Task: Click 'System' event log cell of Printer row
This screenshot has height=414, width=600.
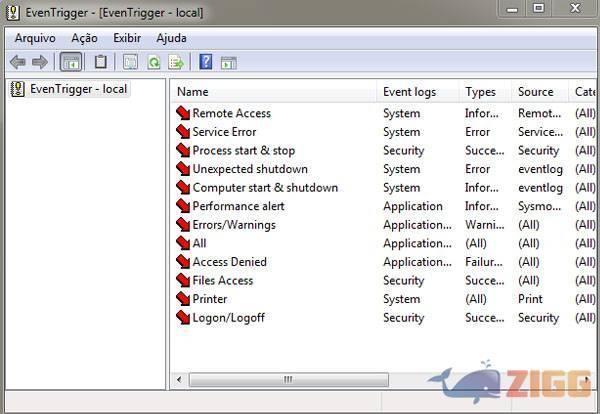Action: pyautogui.click(x=401, y=299)
